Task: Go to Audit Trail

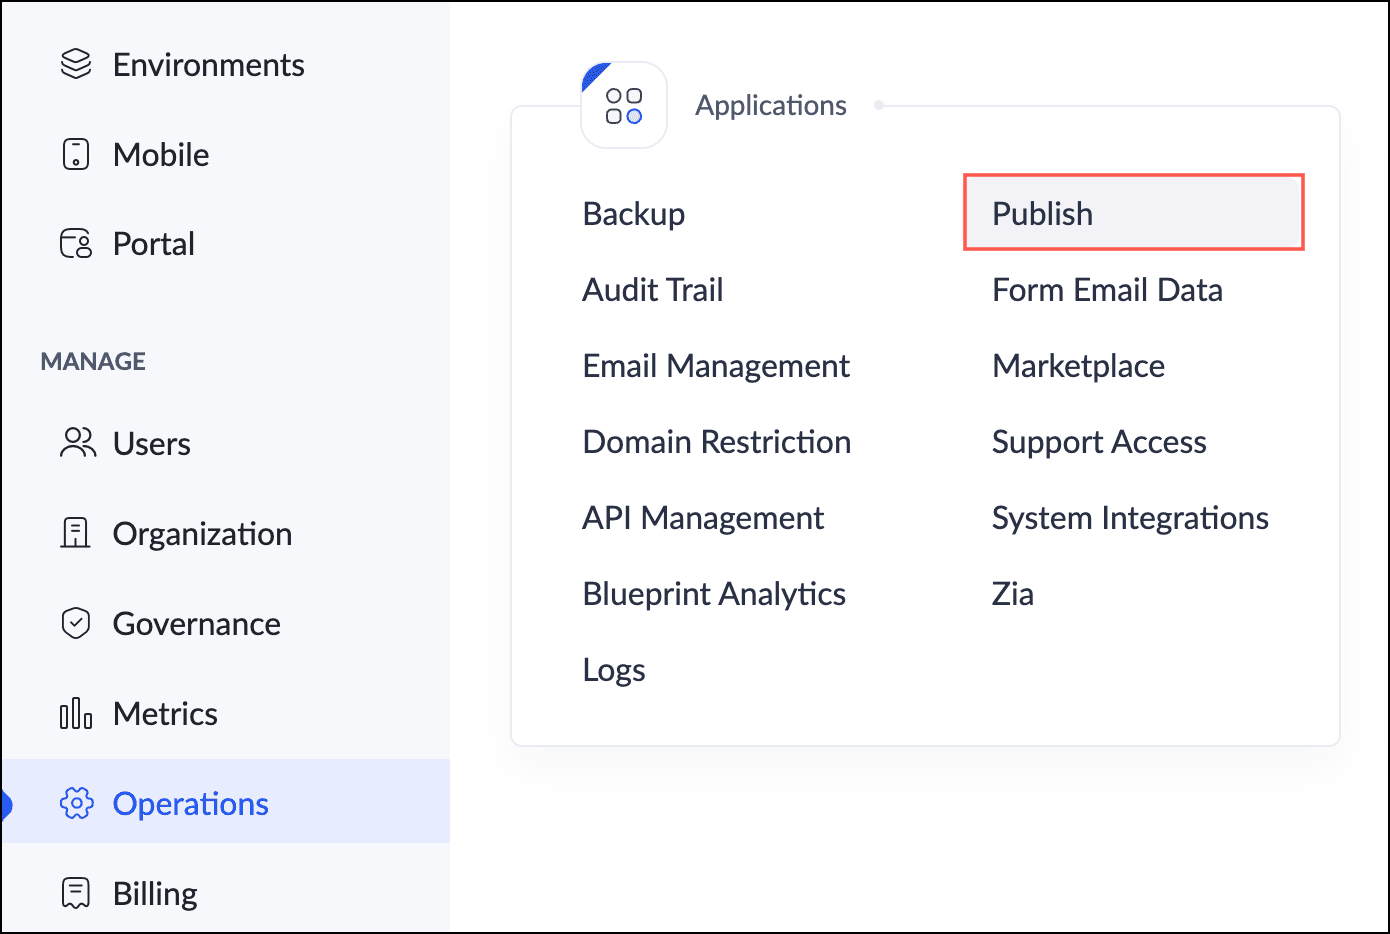Action: [x=652, y=290]
